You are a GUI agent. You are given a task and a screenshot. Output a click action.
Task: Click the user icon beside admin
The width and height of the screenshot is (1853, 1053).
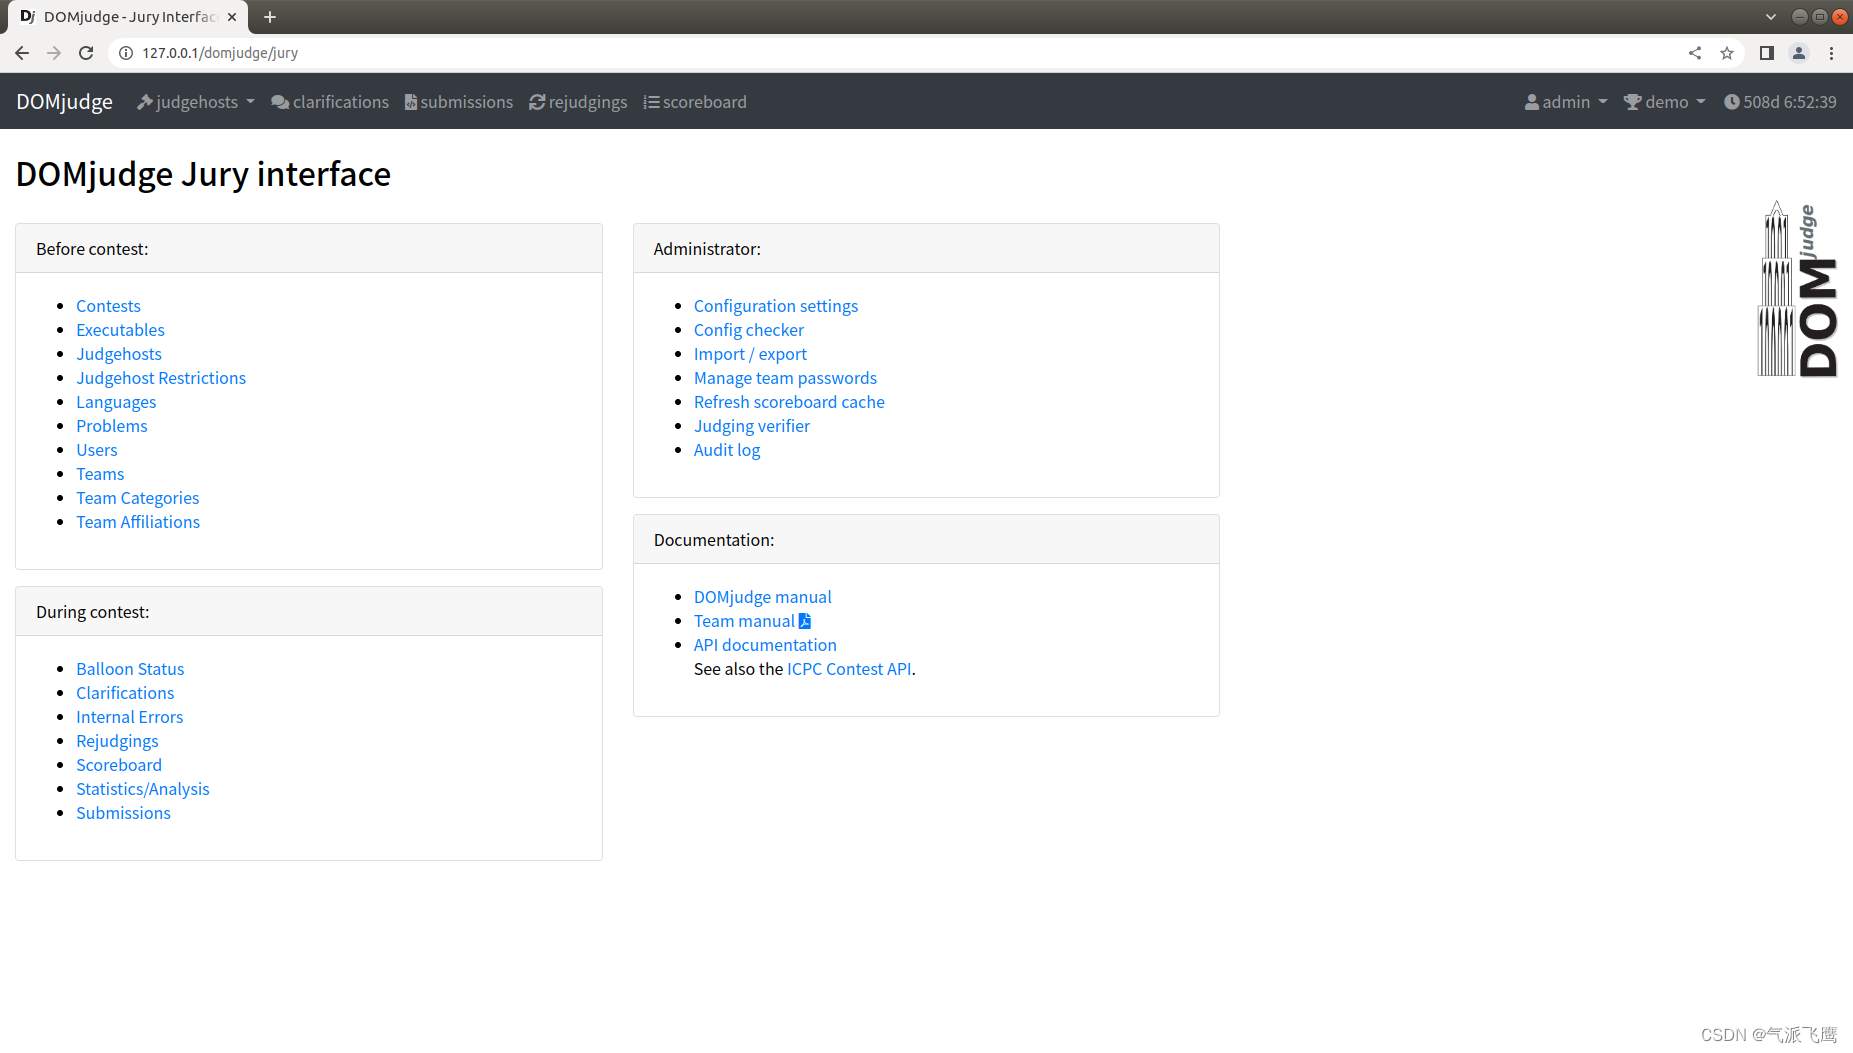coord(1532,101)
